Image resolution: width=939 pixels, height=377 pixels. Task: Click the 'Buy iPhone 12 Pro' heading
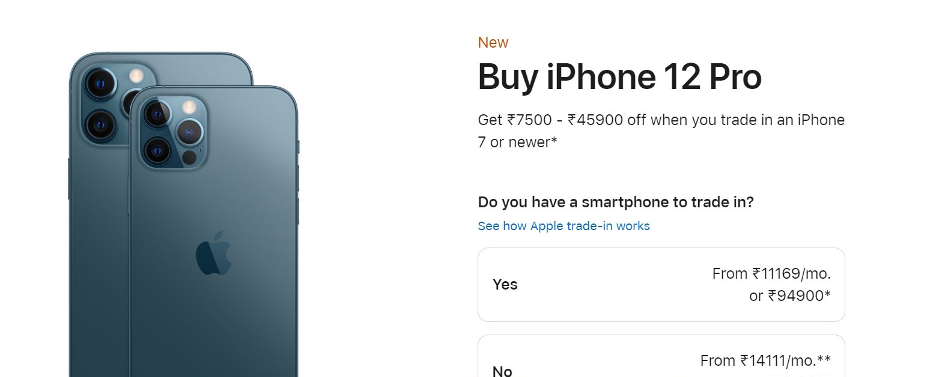[x=619, y=77]
